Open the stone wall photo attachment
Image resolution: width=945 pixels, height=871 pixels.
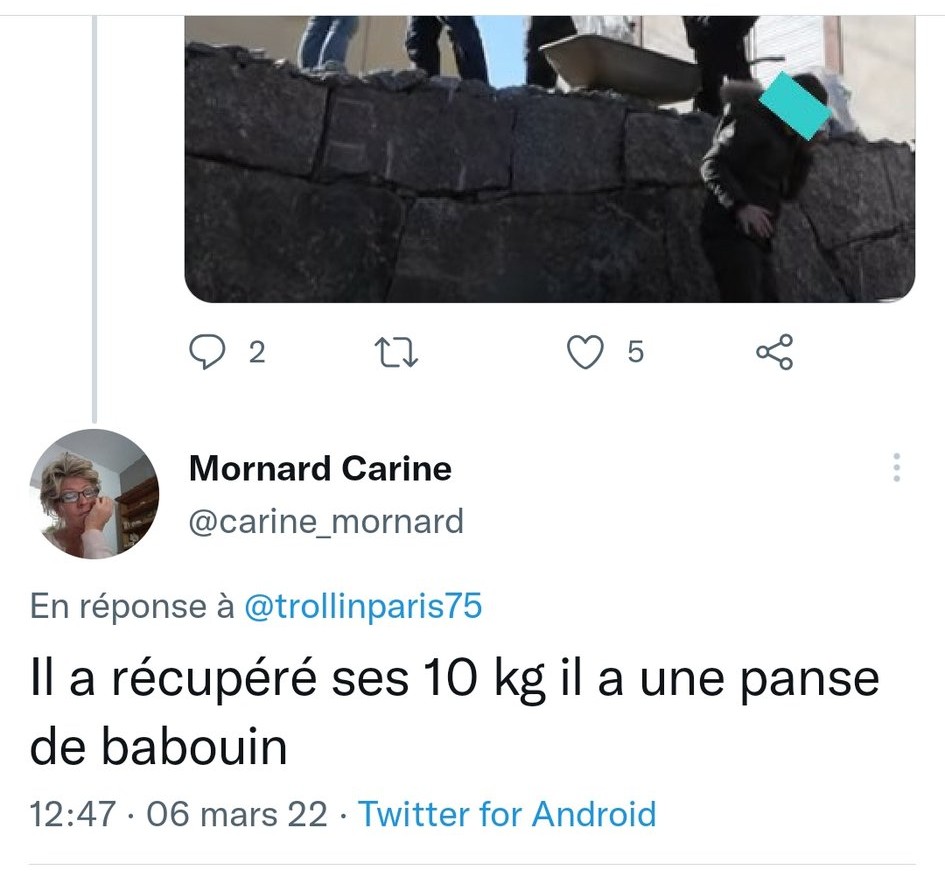550,159
